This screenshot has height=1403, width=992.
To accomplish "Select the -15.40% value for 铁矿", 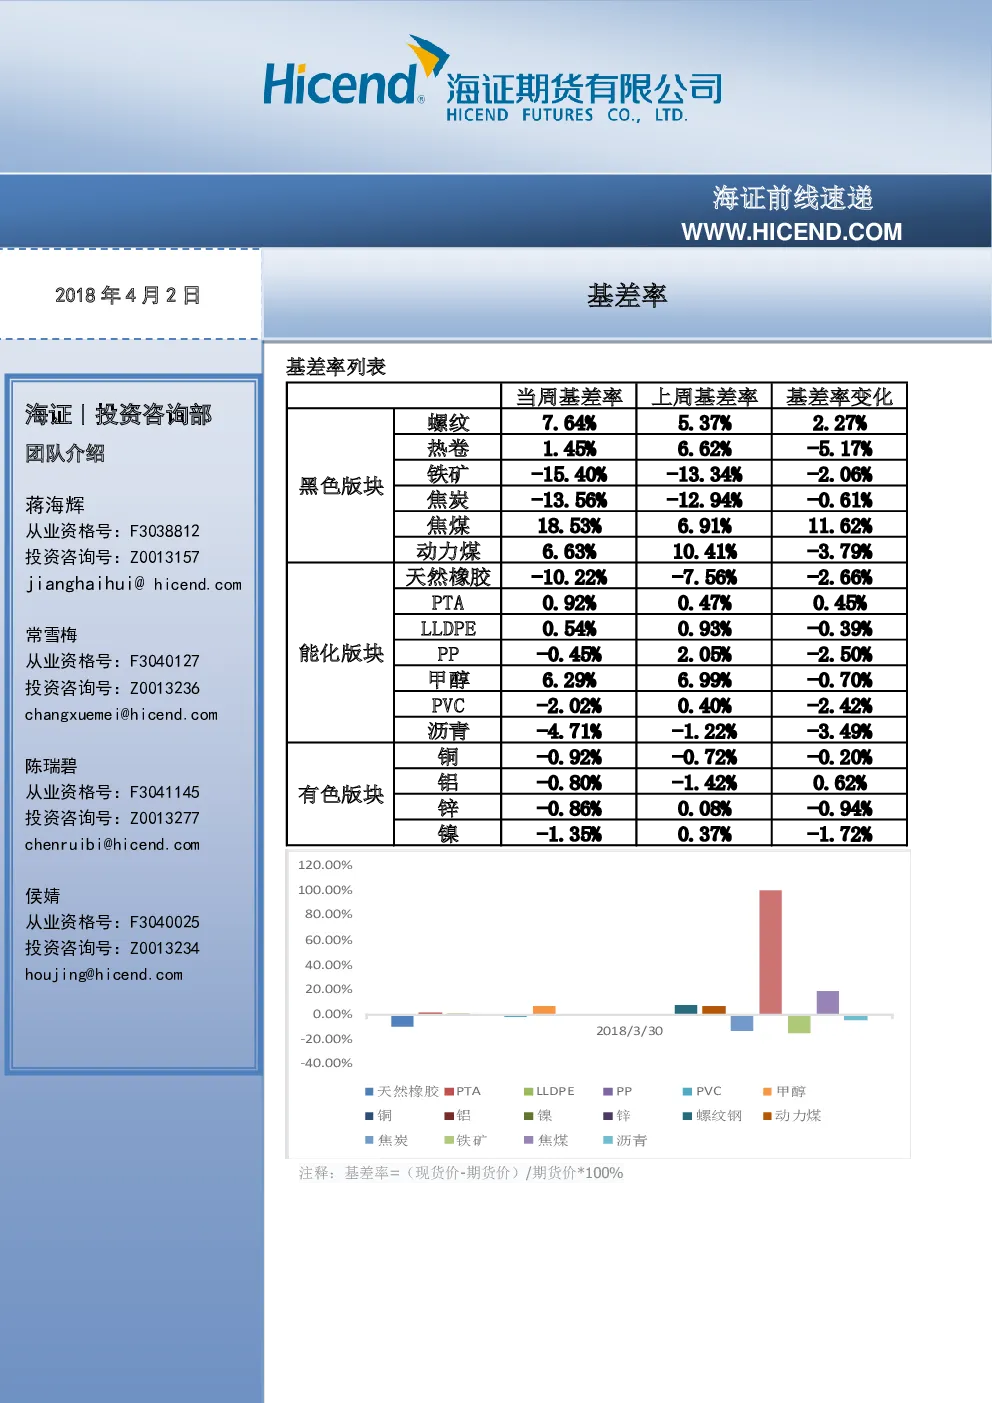I will coord(569,474).
